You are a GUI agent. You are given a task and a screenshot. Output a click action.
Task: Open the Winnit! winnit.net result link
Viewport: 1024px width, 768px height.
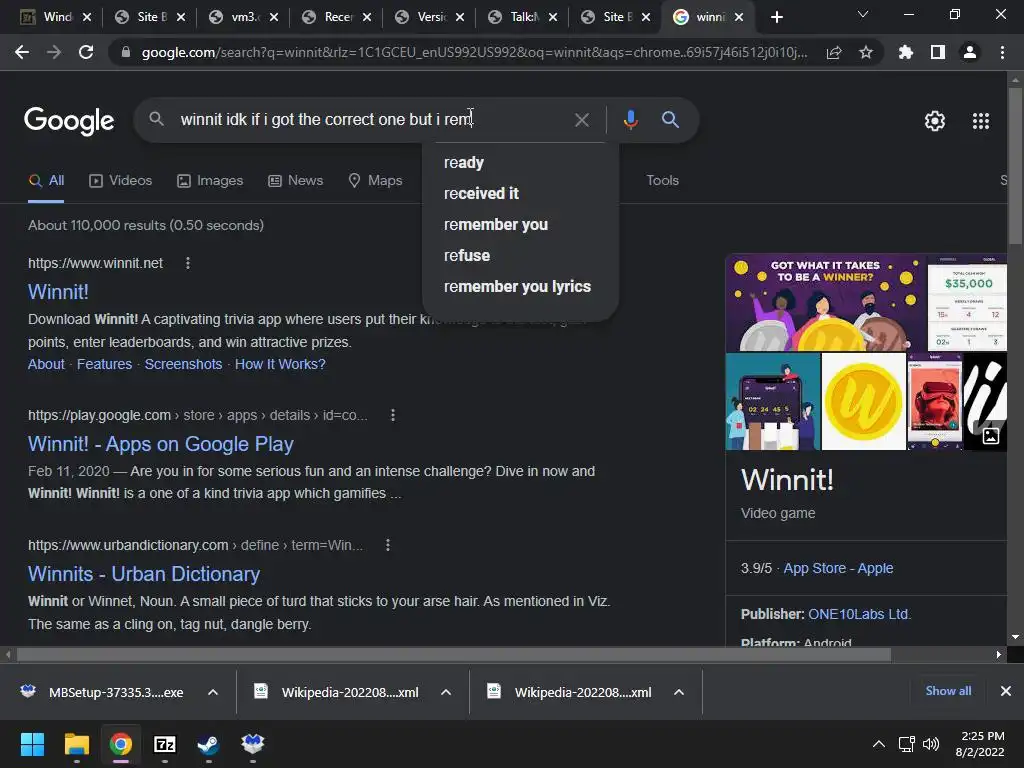58,292
